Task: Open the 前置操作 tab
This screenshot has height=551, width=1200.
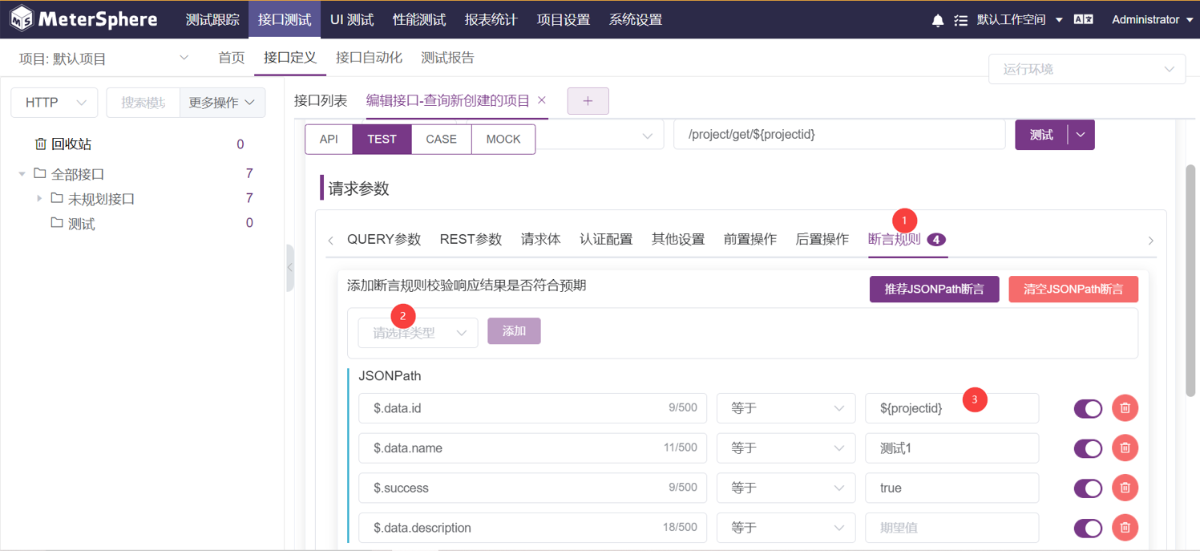Action: click(750, 239)
